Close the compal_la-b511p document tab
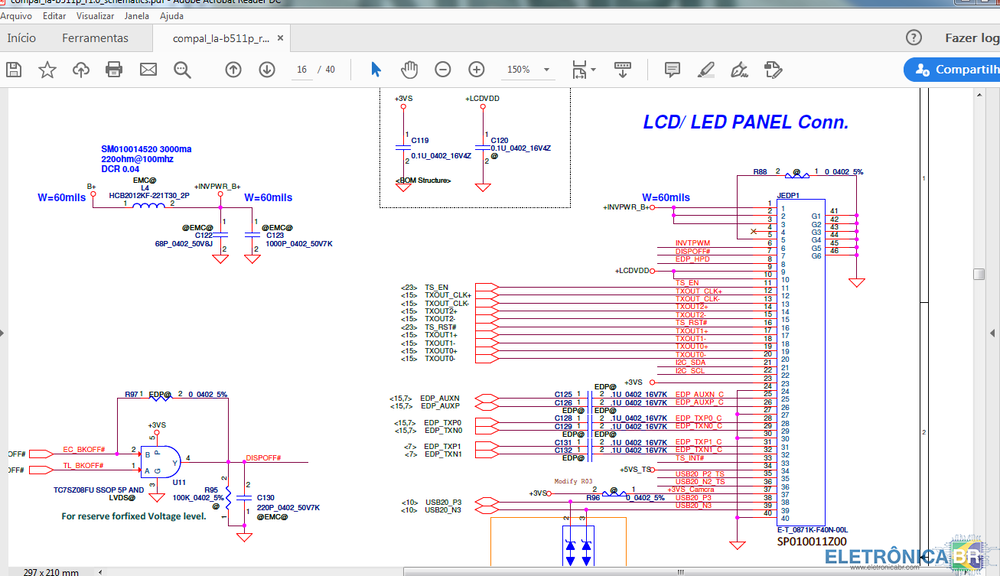This screenshot has height=576, width=1000. click(281, 38)
